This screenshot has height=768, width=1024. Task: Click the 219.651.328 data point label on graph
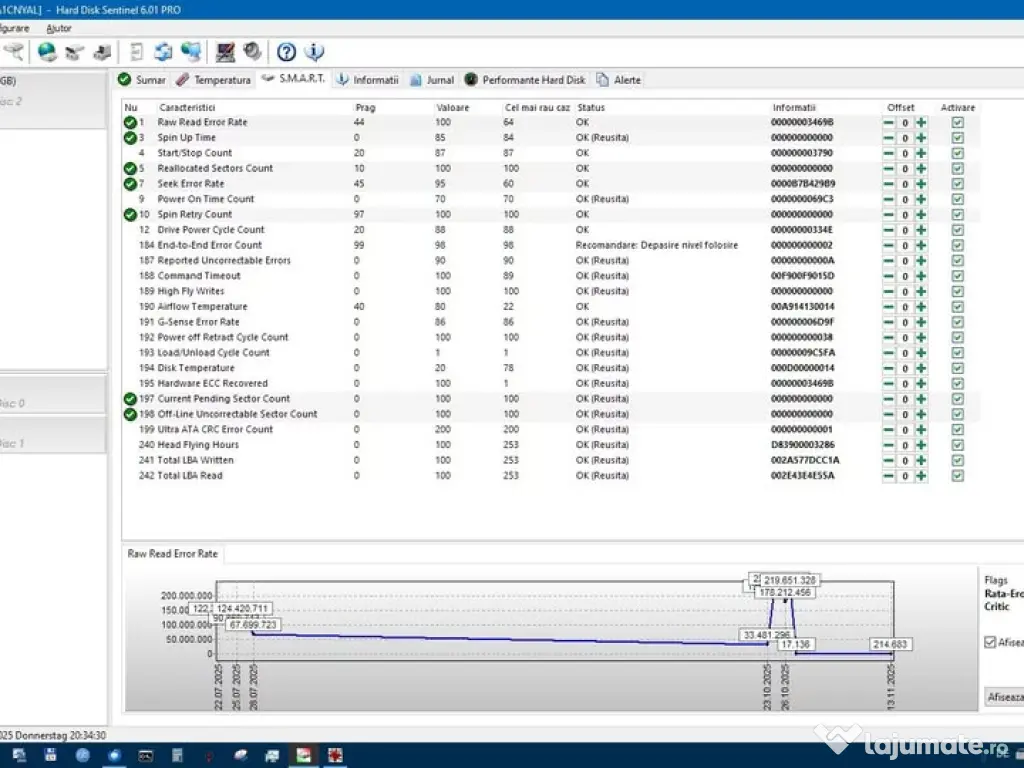coord(790,580)
